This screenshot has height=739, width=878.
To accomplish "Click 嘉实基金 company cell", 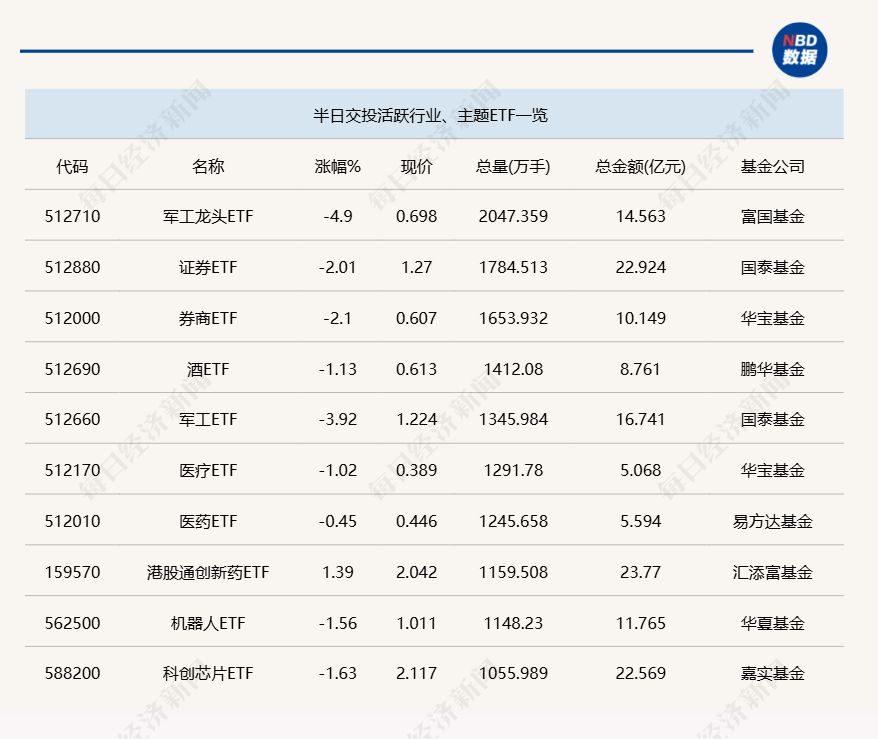I will pyautogui.click(x=773, y=672).
